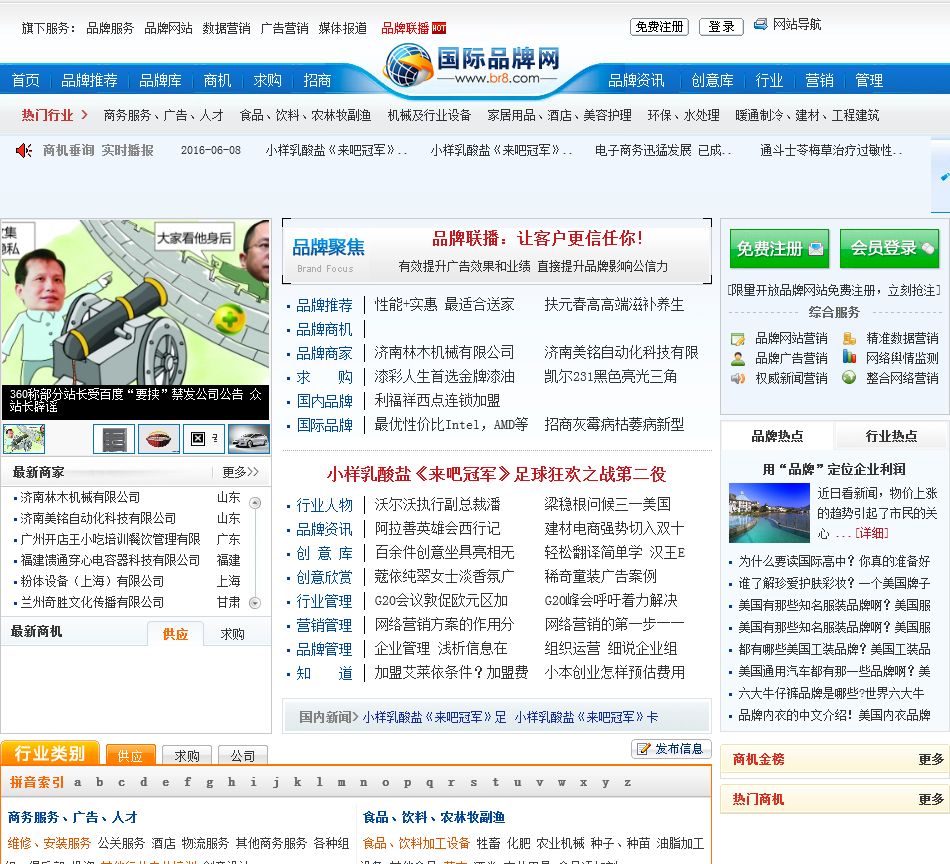Click the megaphone icon for 权威新闻营销

coord(738,378)
